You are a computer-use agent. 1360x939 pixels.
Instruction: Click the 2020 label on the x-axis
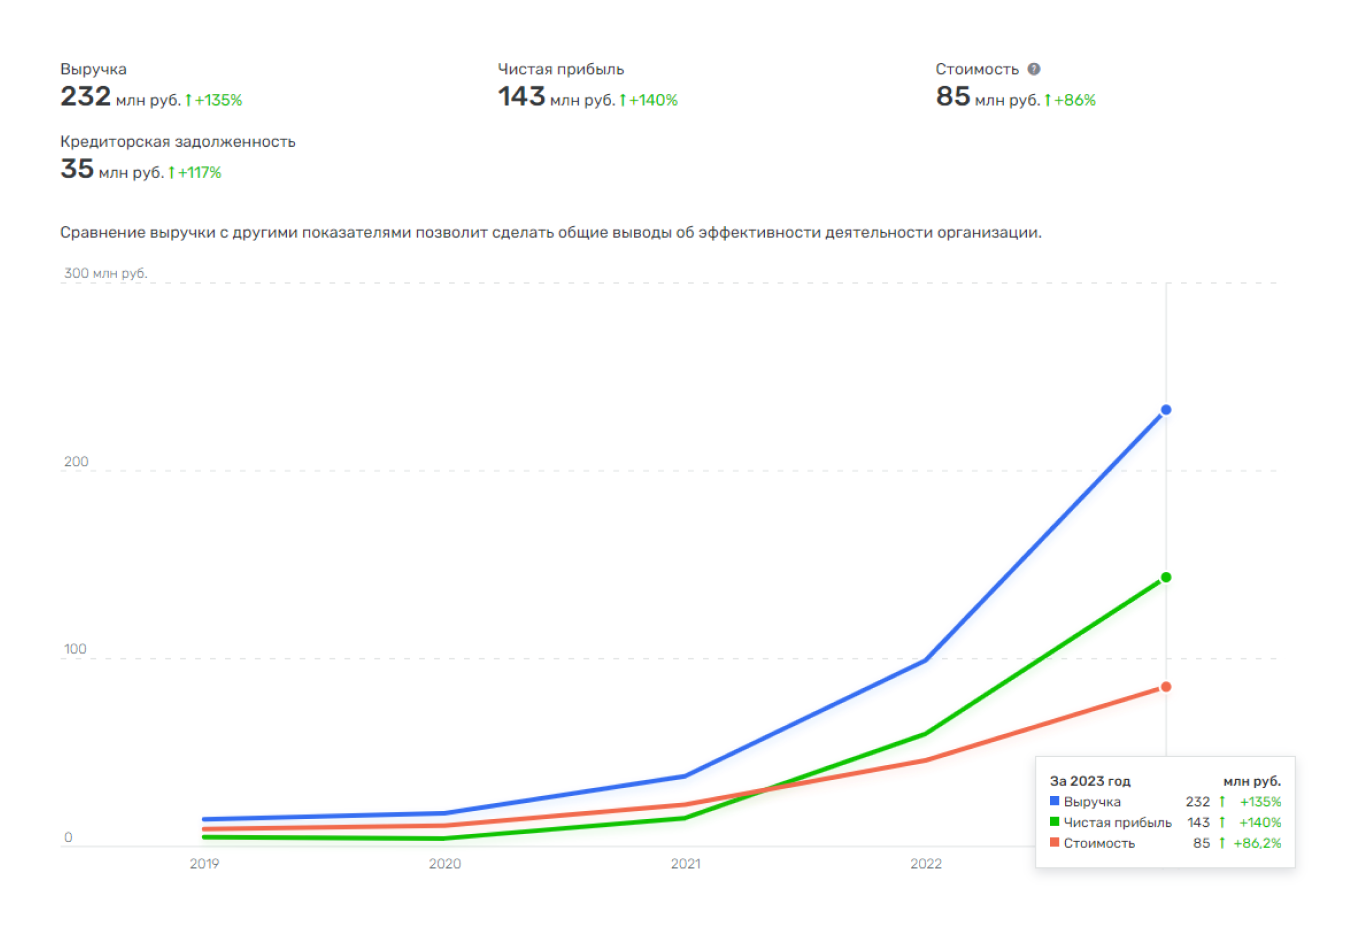pyautogui.click(x=445, y=864)
